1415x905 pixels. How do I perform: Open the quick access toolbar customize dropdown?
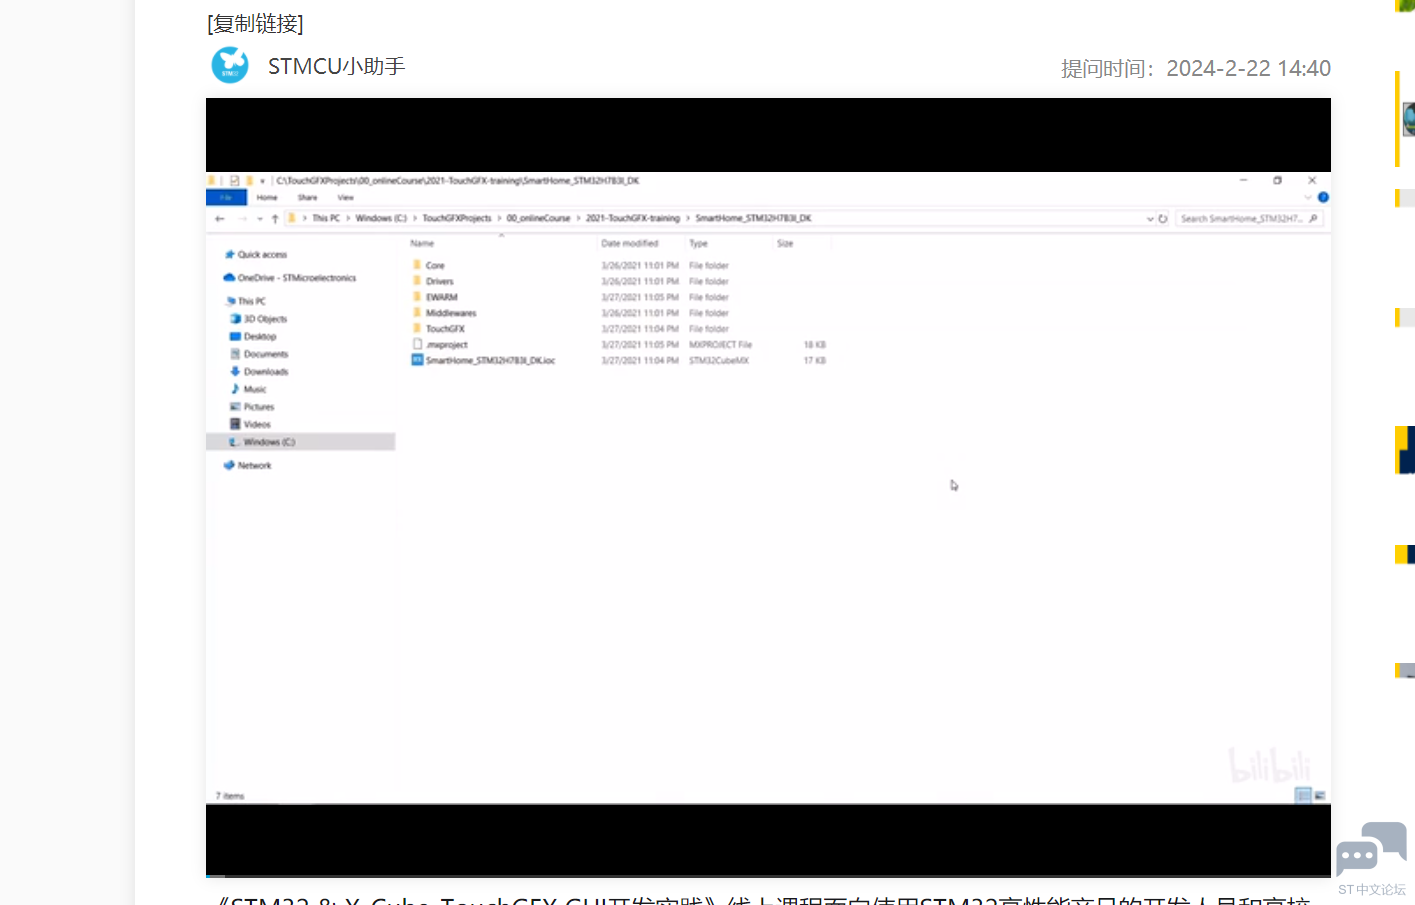262,181
